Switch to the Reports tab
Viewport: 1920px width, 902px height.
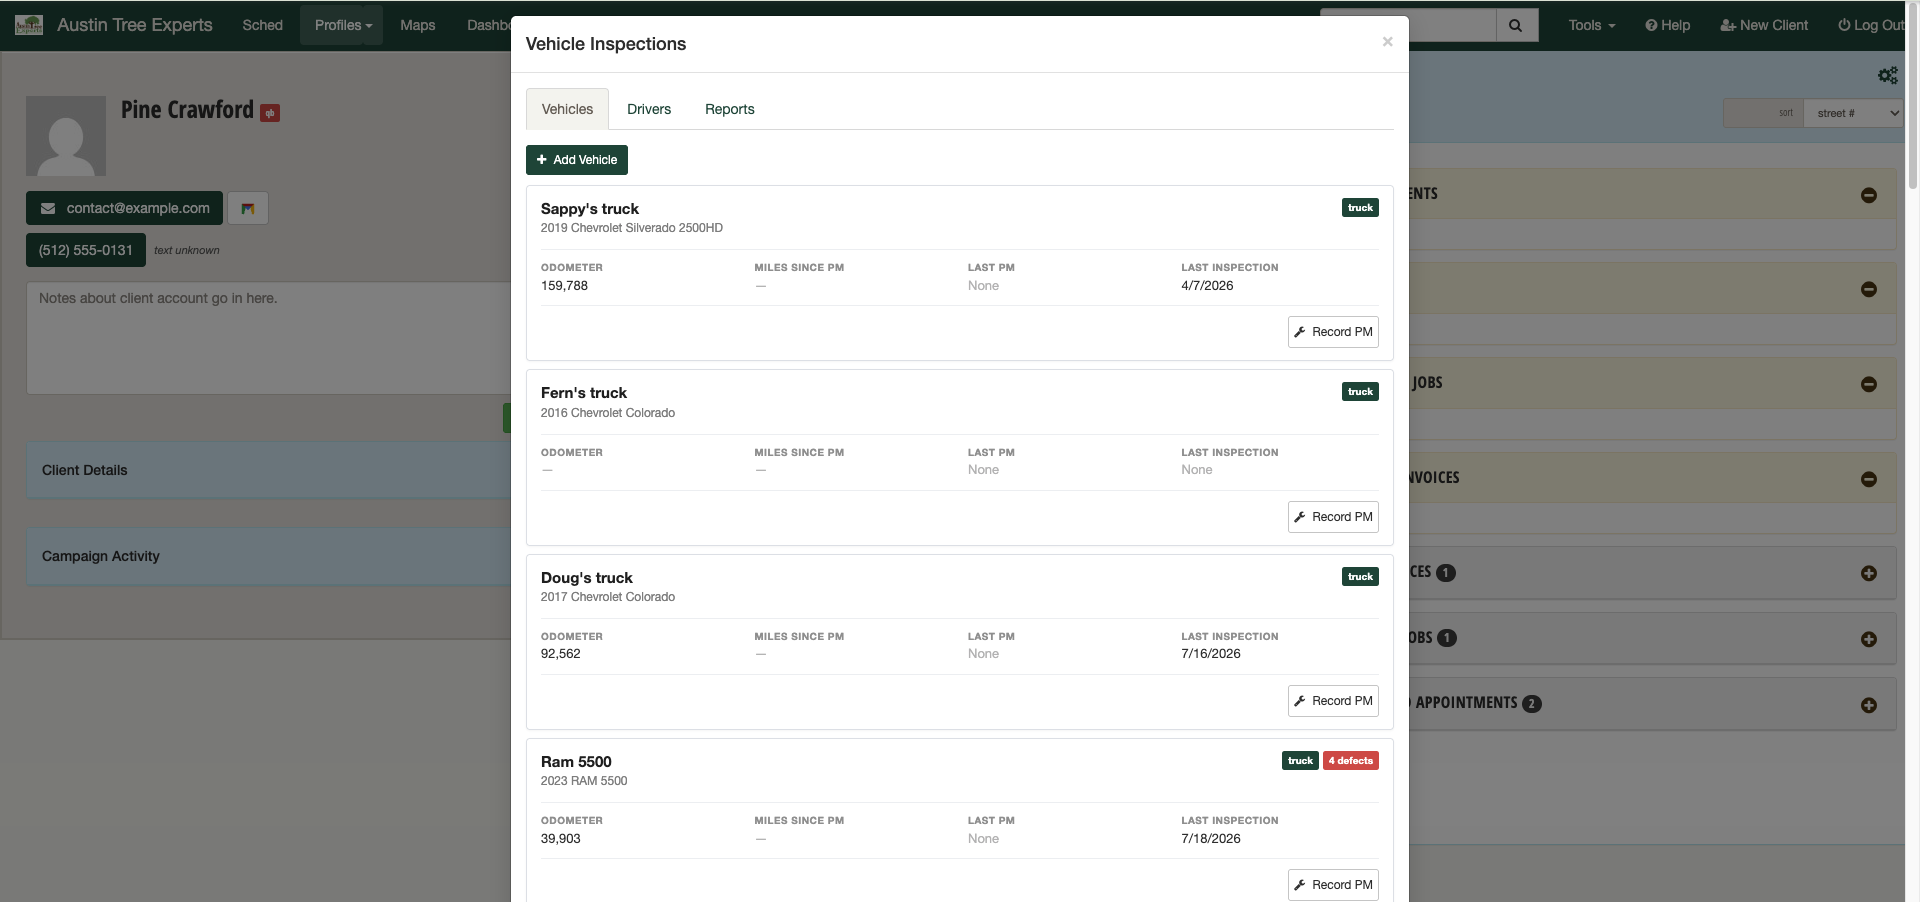tap(729, 109)
